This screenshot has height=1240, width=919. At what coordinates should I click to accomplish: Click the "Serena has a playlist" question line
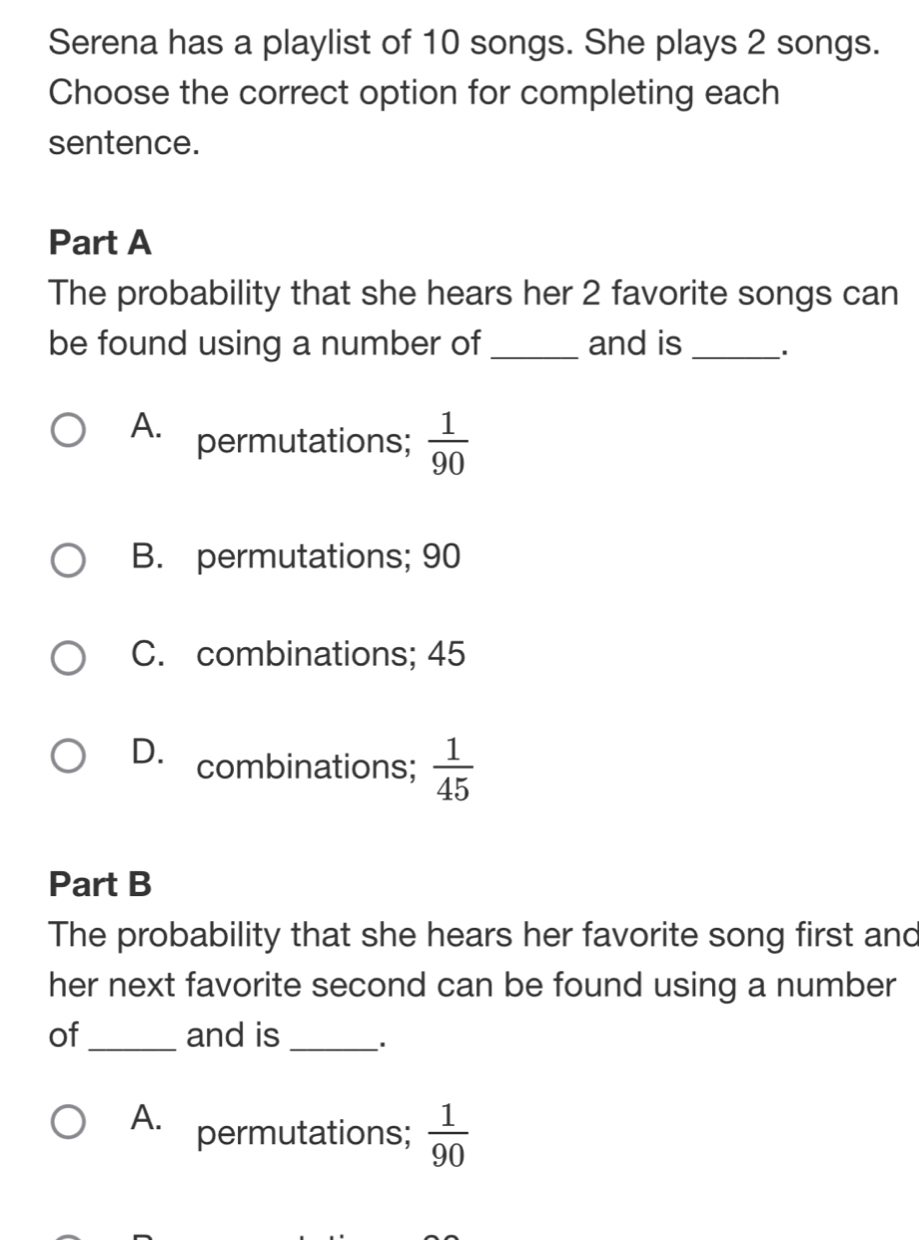pos(465,44)
